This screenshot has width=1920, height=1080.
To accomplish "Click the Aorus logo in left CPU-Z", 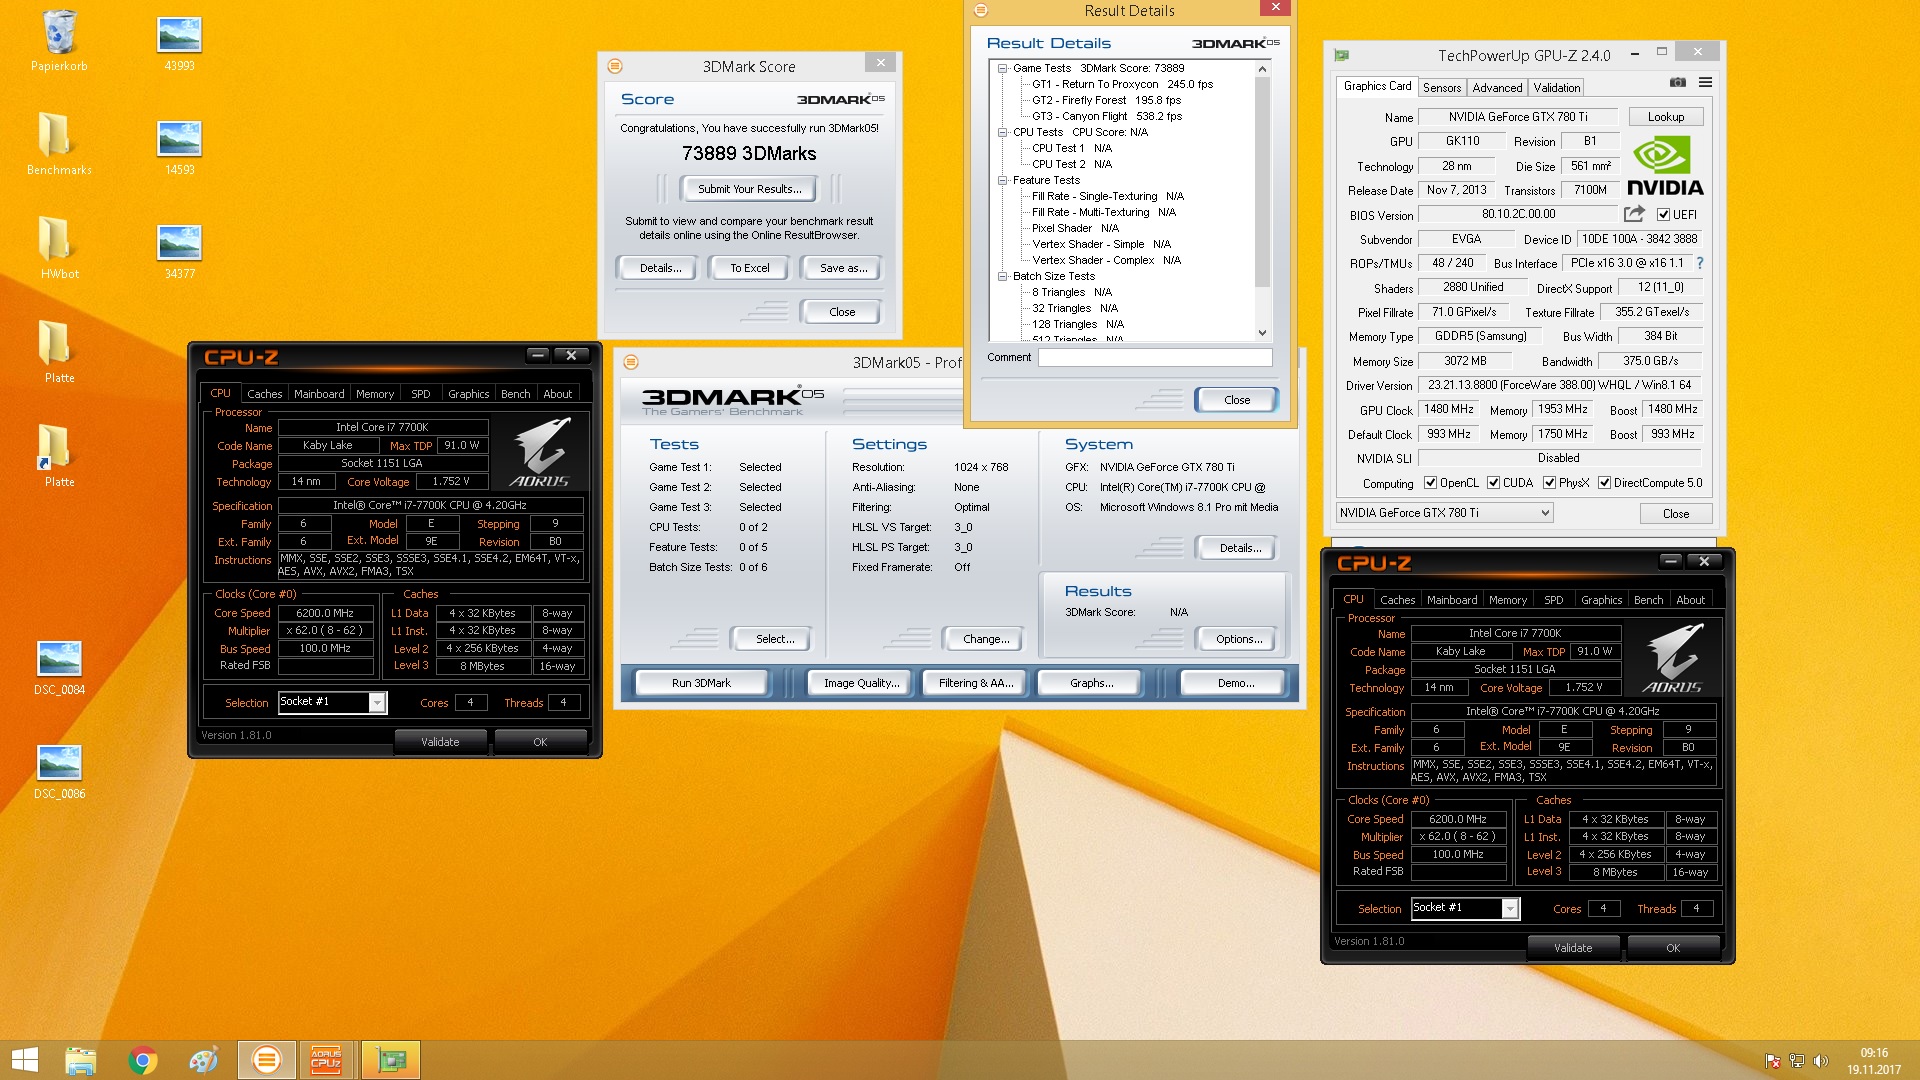I will click(x=541, y=452).
